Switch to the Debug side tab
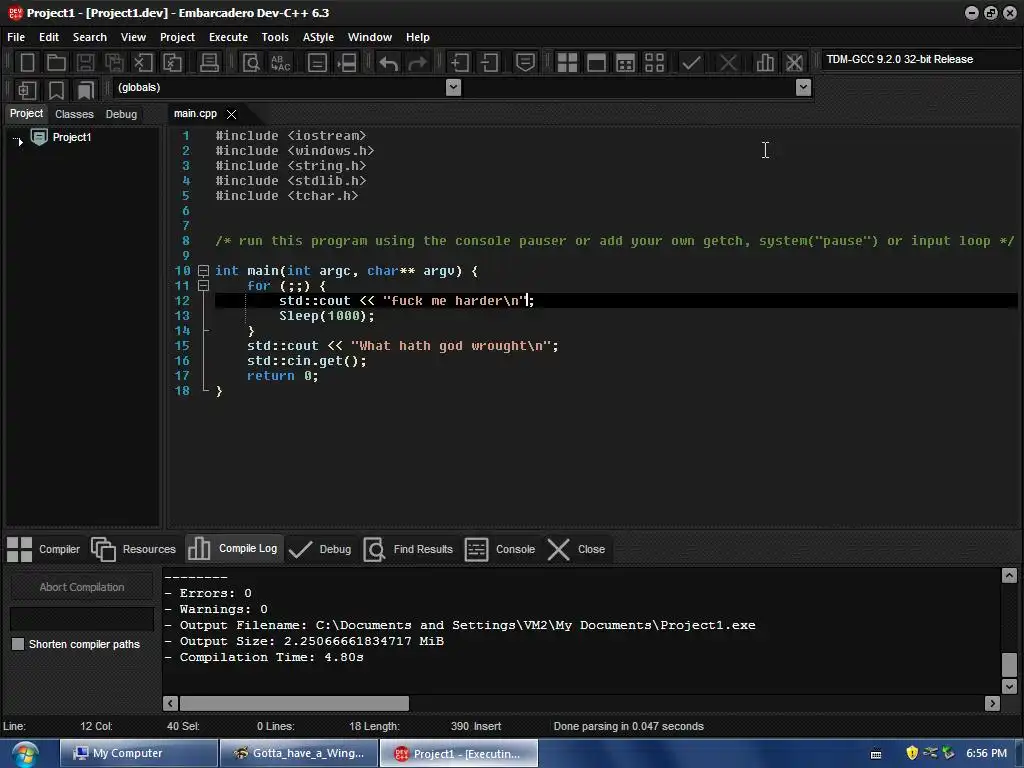The height and width of the screenshot is (768, 1024). click(x=121, y=114)
